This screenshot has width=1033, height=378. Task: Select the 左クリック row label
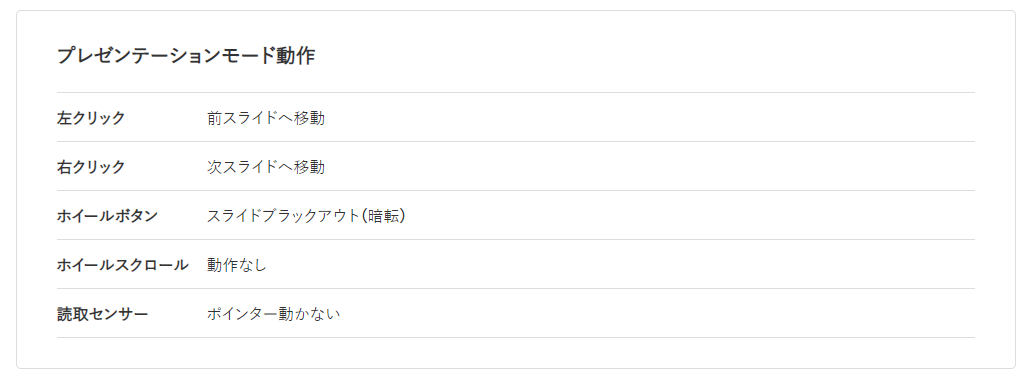coord(91,119)
